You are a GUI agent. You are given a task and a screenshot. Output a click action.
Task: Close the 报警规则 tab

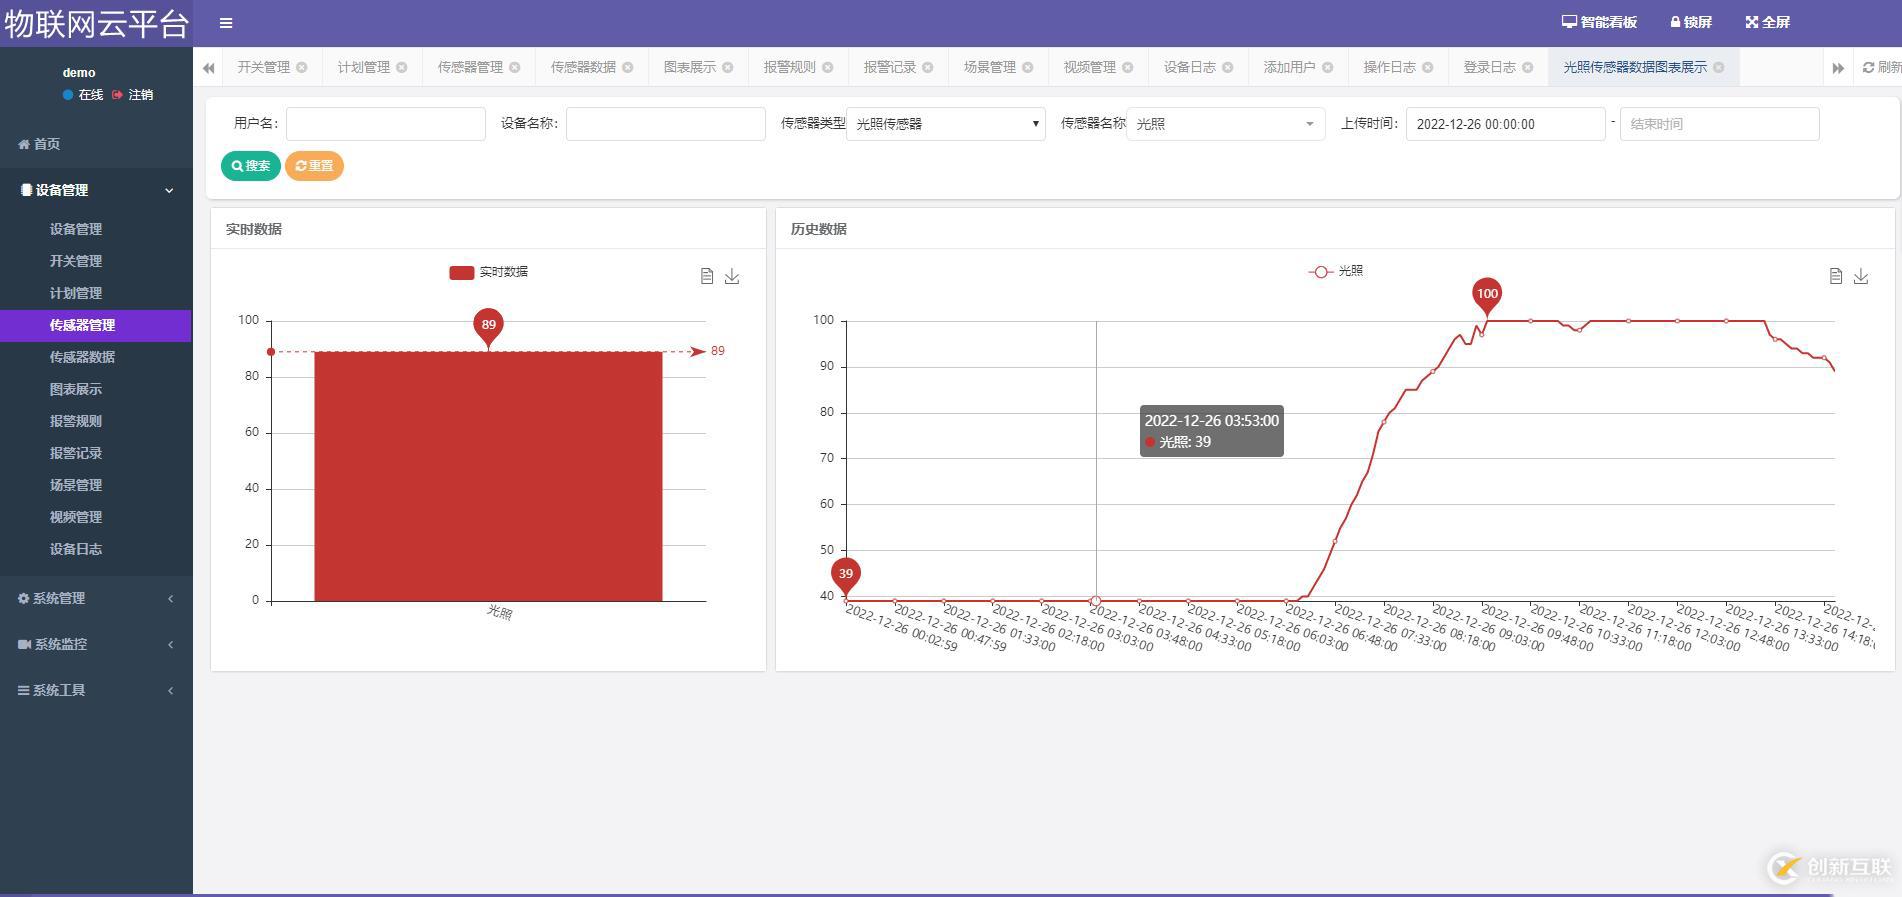[828, 67]
